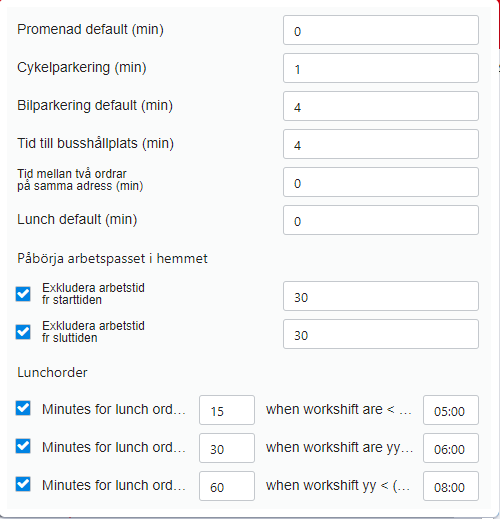Toggle third lunch order checkbox (60 minutes)
This screenshot has height=519, width=500.
pos(23,484)
